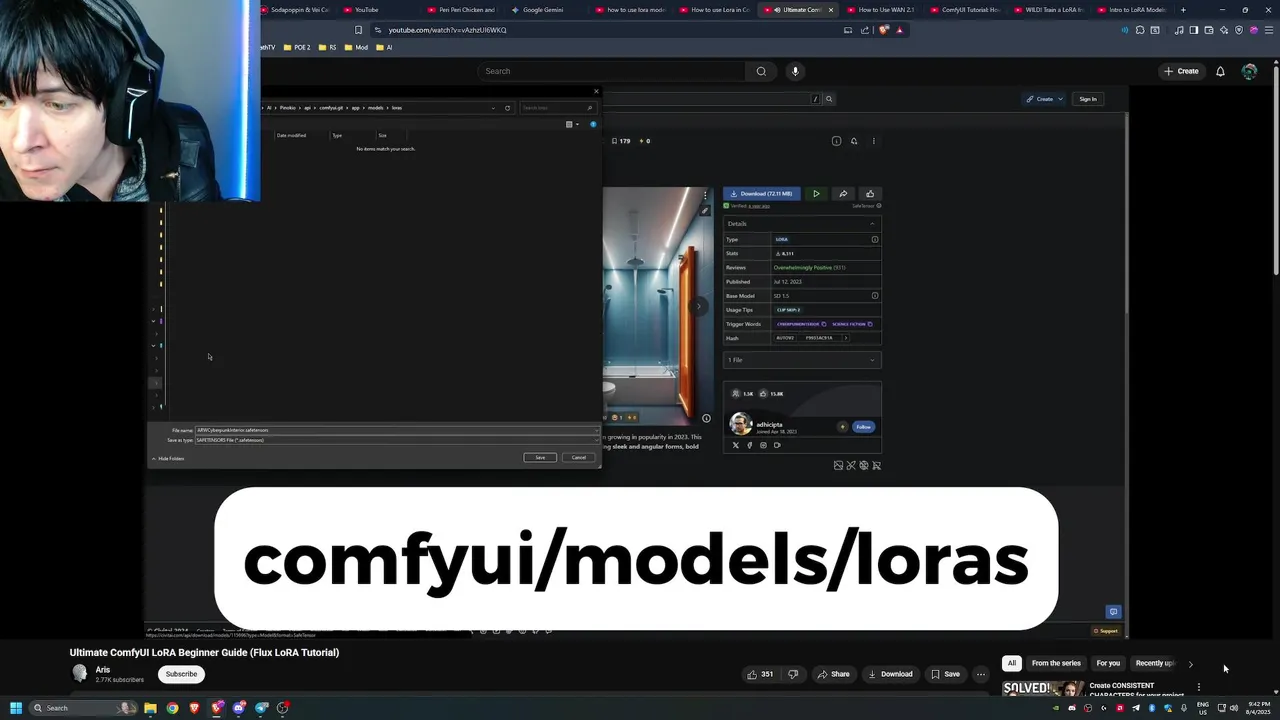The image size is (1280, 720).
Task: Expand the Hash row arrow
Action: tap(846, 338)
